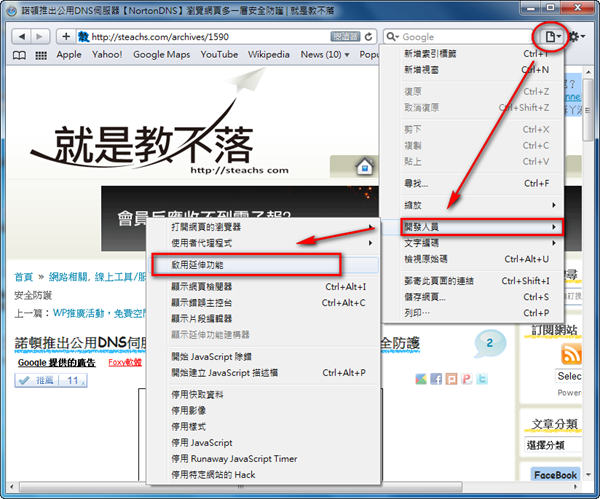Toggle 停用快取資料 option
The width and height of the screenshot is (600, 499).
pyautogui.click(x=263, y=395)
